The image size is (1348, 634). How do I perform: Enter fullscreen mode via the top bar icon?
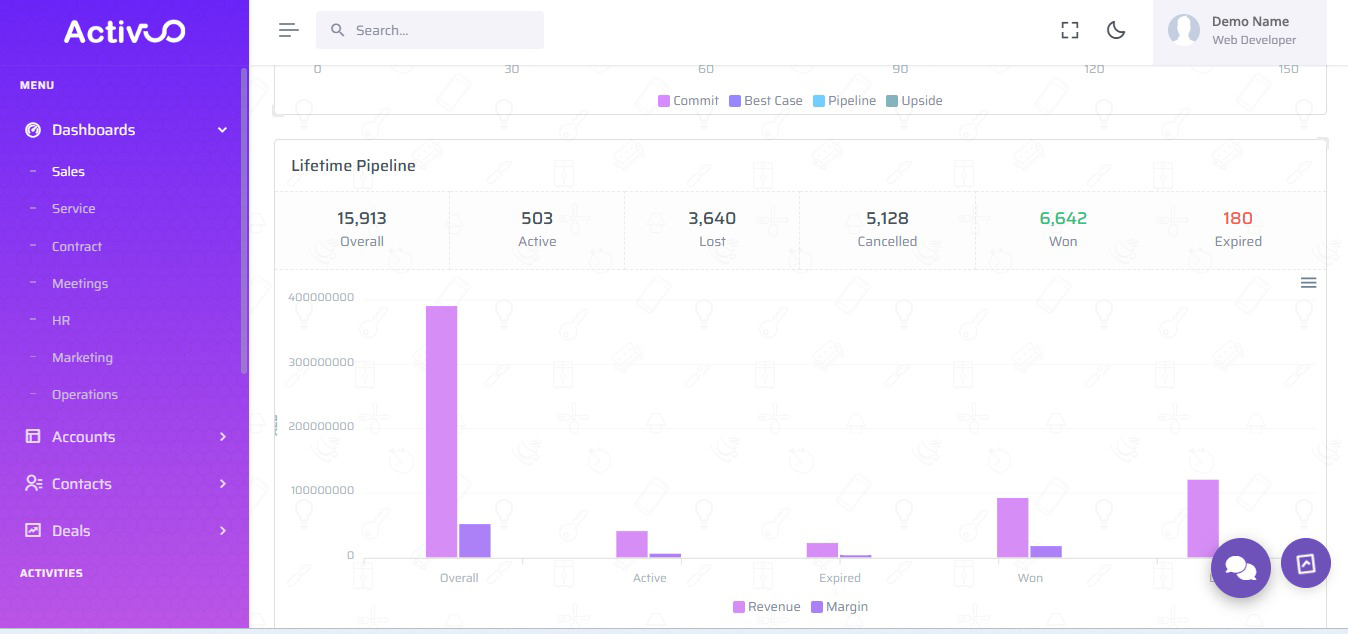point(1070,30)
